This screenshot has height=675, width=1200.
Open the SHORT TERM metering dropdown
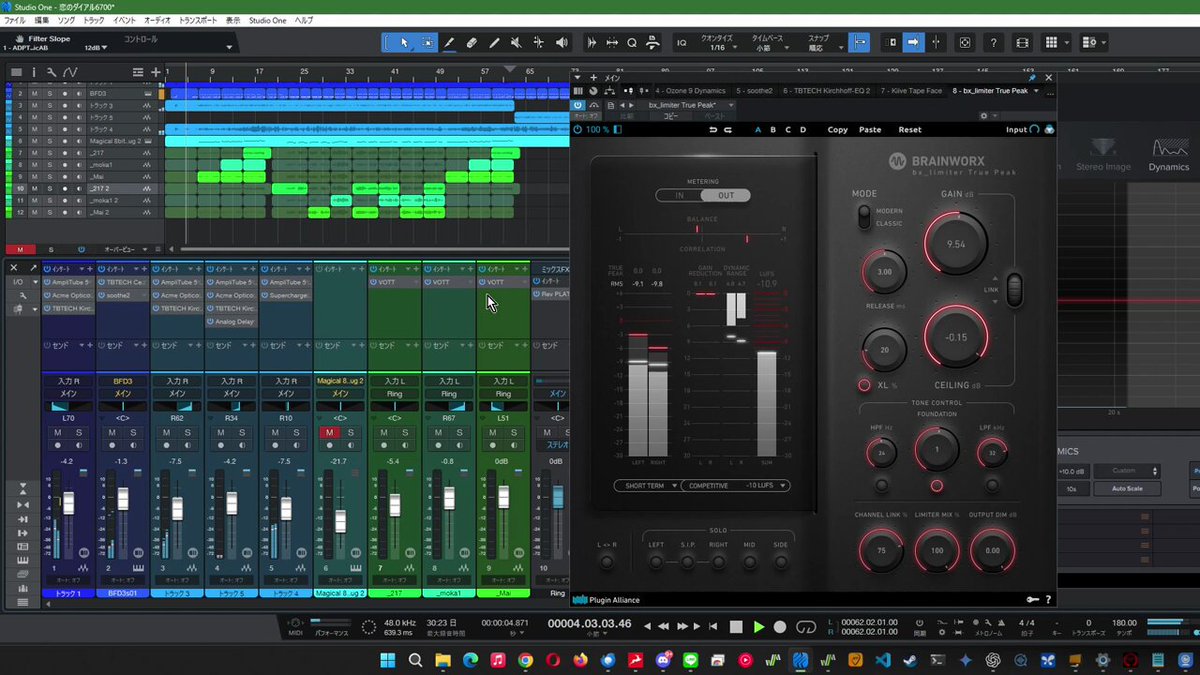coord(646,485)
